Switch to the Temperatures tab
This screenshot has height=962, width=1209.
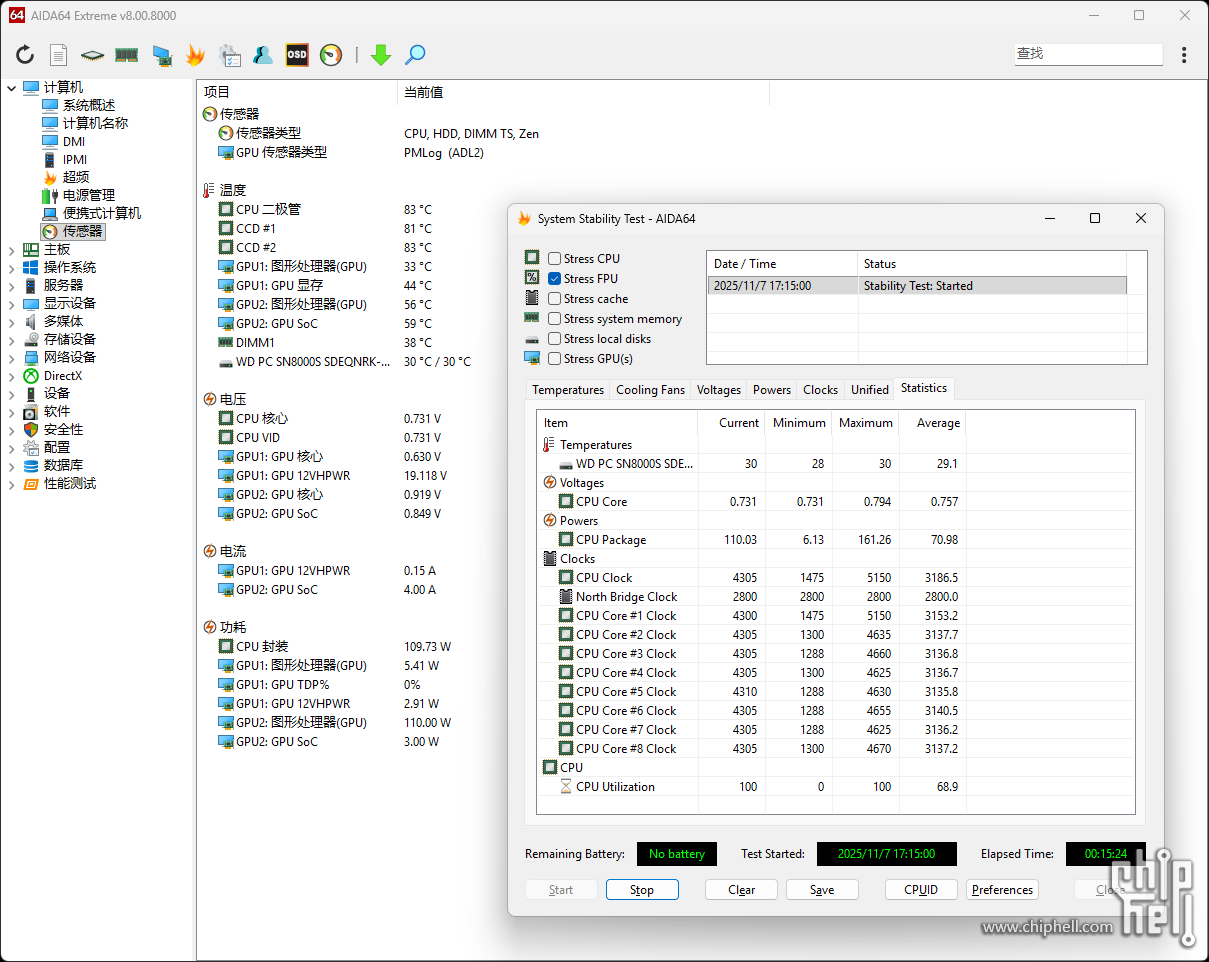[567, 390]
